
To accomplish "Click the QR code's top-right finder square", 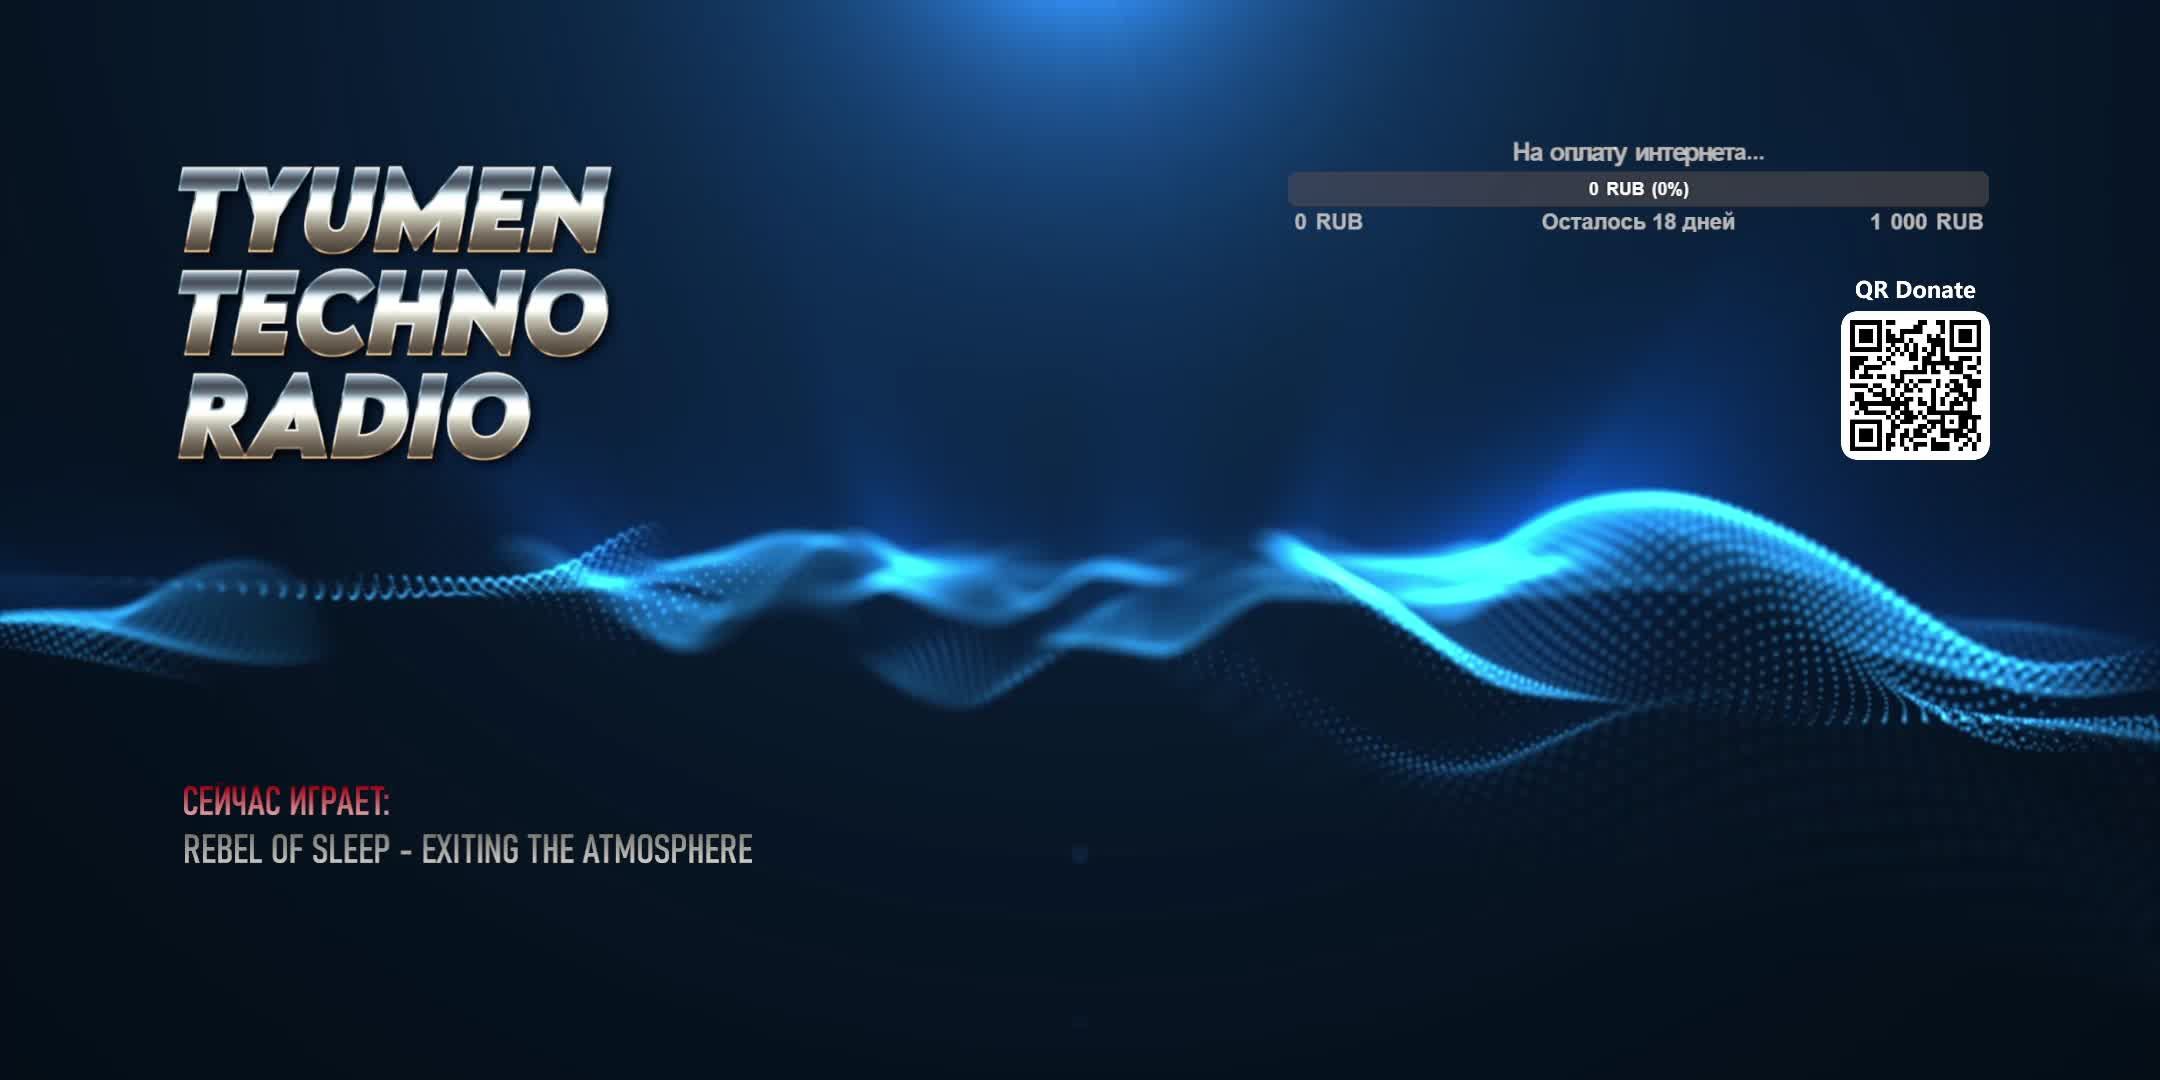I will tap(1965, 336).
